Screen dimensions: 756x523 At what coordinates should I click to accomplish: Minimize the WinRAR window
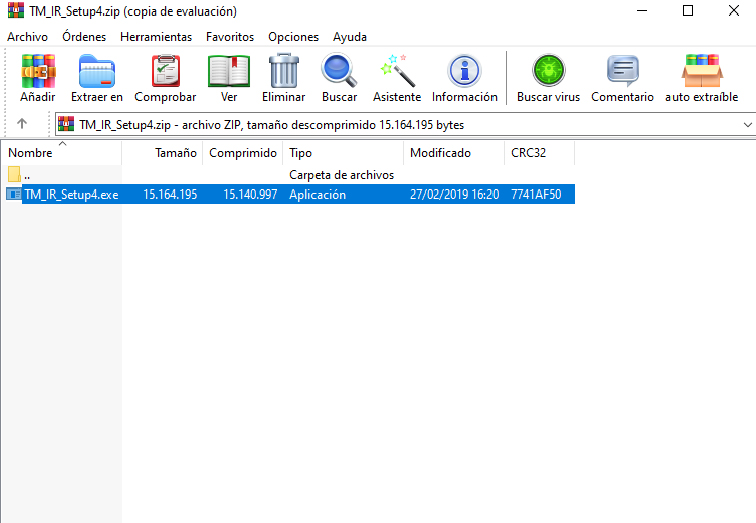[x=642, y=11]
